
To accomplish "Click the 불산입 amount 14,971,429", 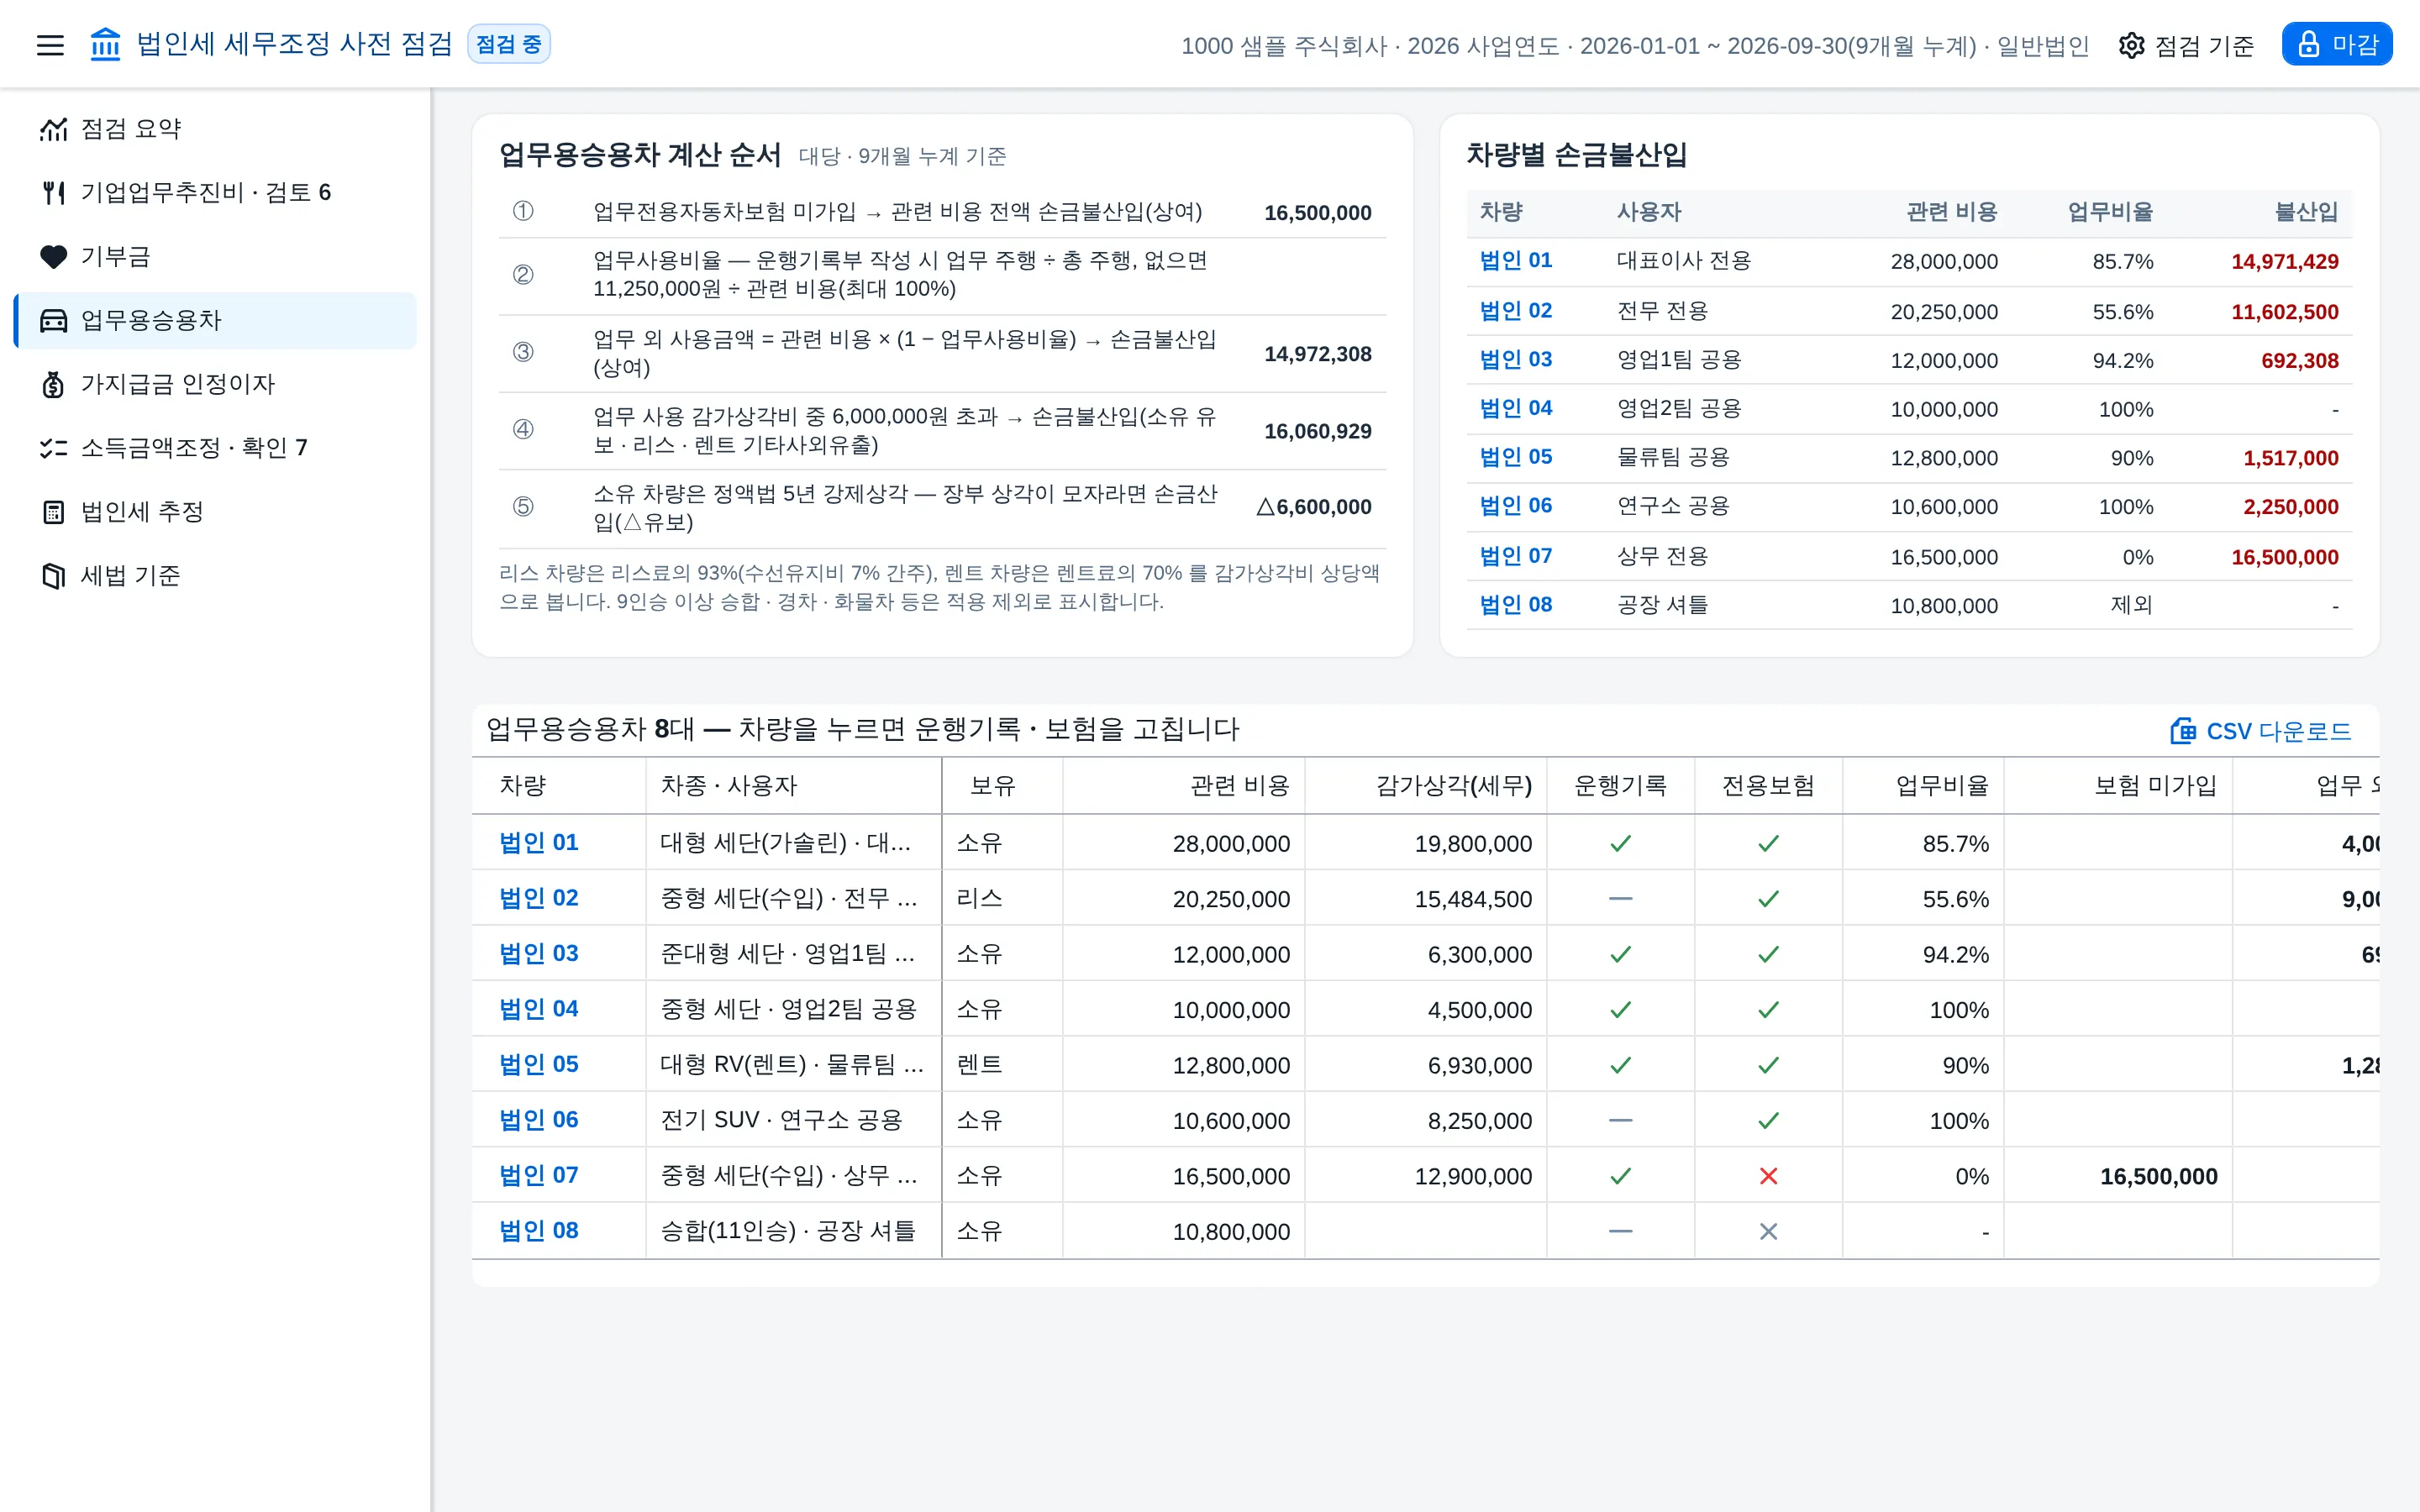I will tap(2284, 262).
